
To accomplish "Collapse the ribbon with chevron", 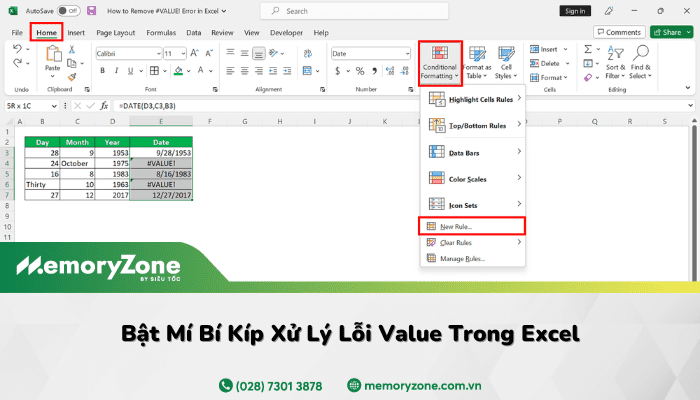I will point(688,88).
